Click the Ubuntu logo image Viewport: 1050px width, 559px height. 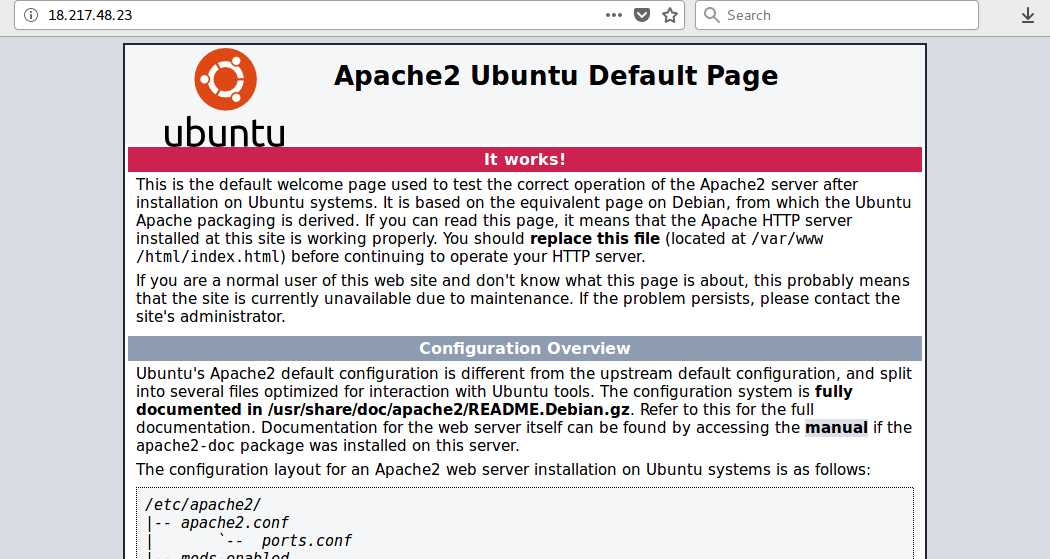tap(224, 97)
